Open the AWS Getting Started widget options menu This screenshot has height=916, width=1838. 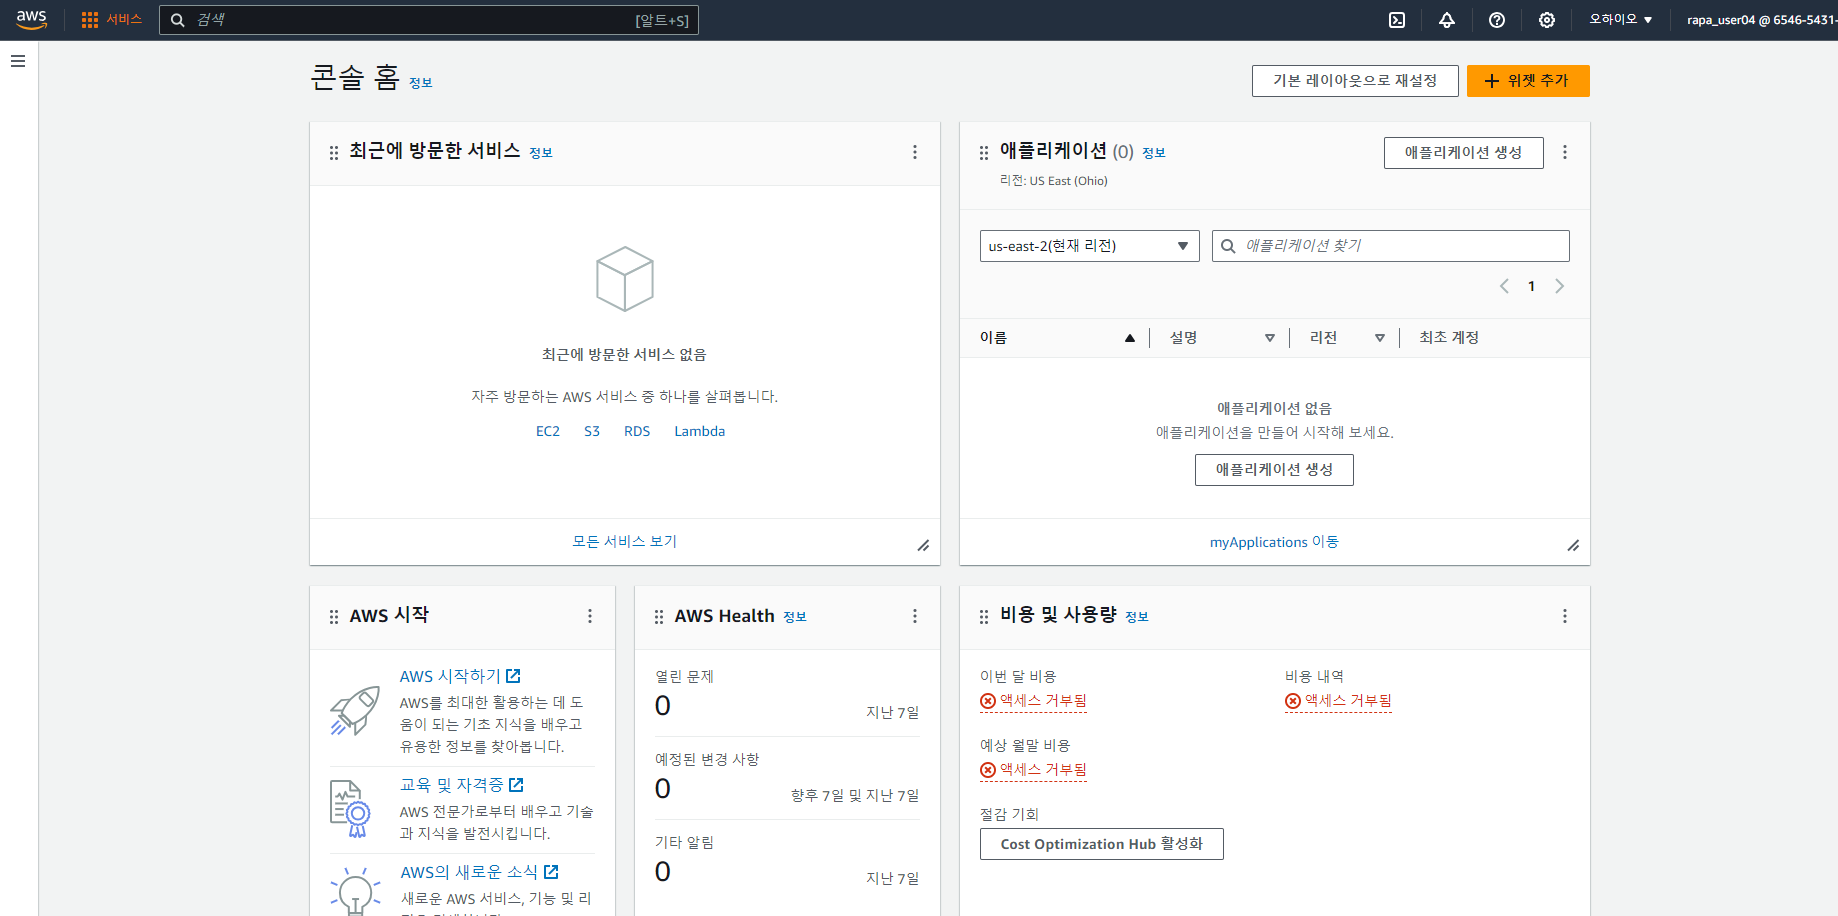click(590, 616)
